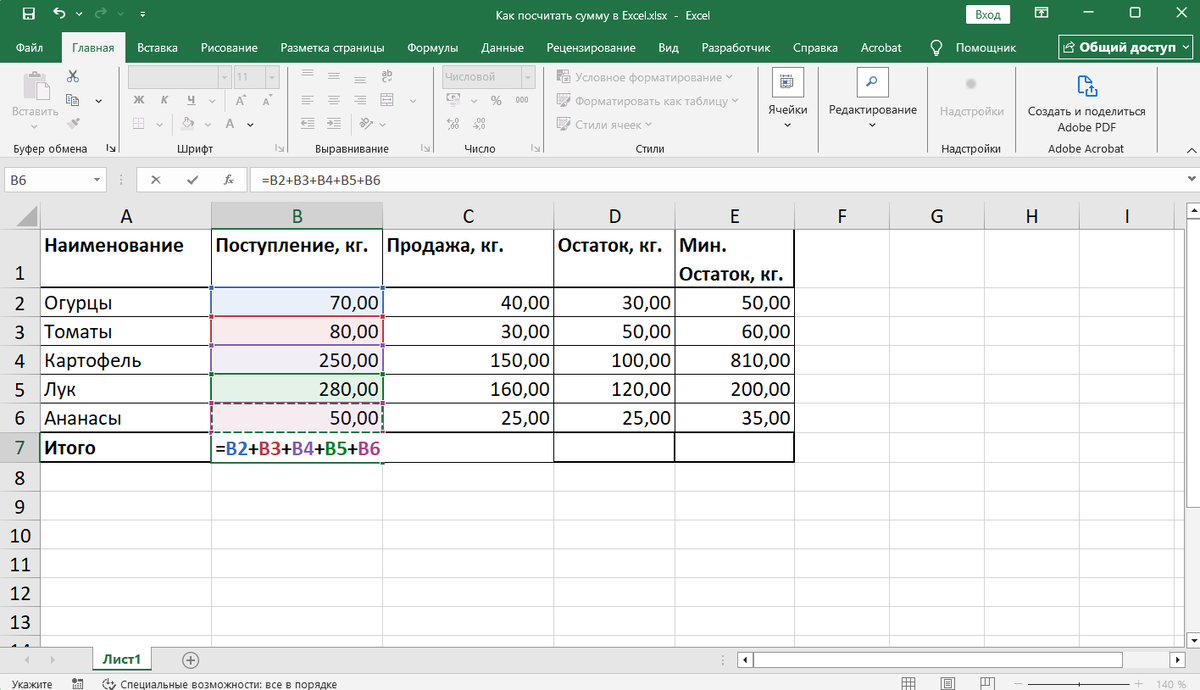Click the Name Box showing B6
The image size is (1200, 690).
(x=45, y=181)
